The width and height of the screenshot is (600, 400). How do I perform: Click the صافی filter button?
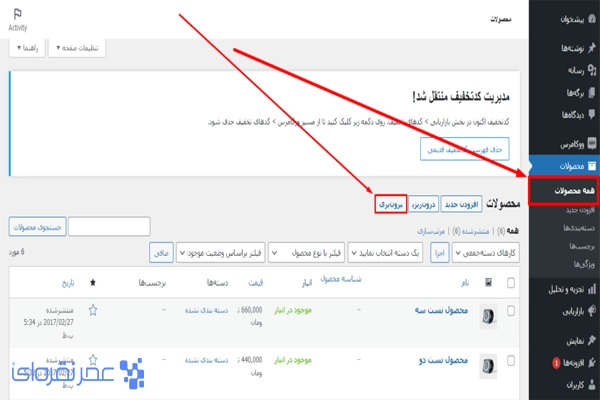click(161, 253)
